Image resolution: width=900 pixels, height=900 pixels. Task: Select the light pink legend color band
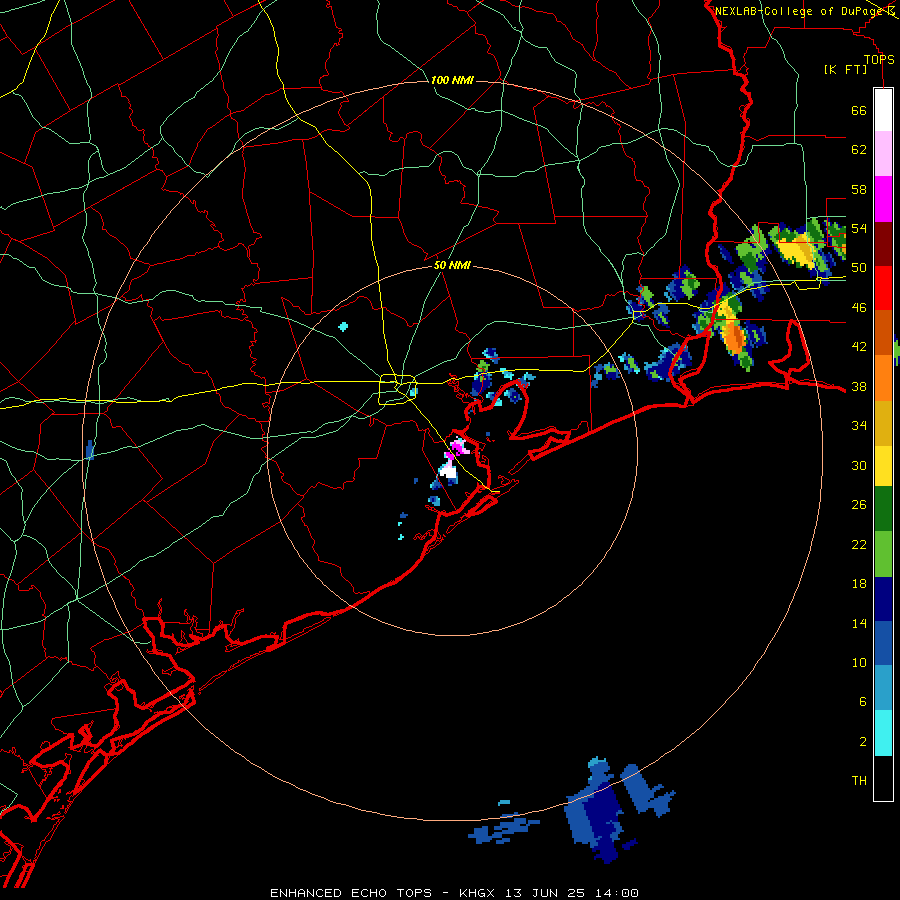pyautogui.click(x=883, y=154)
